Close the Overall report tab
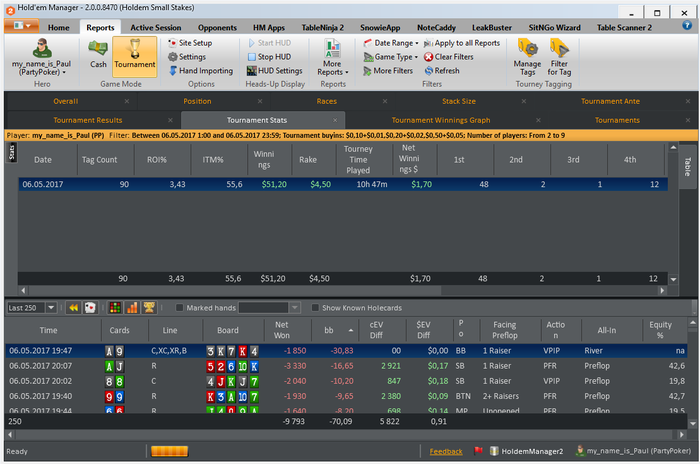700x464 pixels. coord(127,101)
